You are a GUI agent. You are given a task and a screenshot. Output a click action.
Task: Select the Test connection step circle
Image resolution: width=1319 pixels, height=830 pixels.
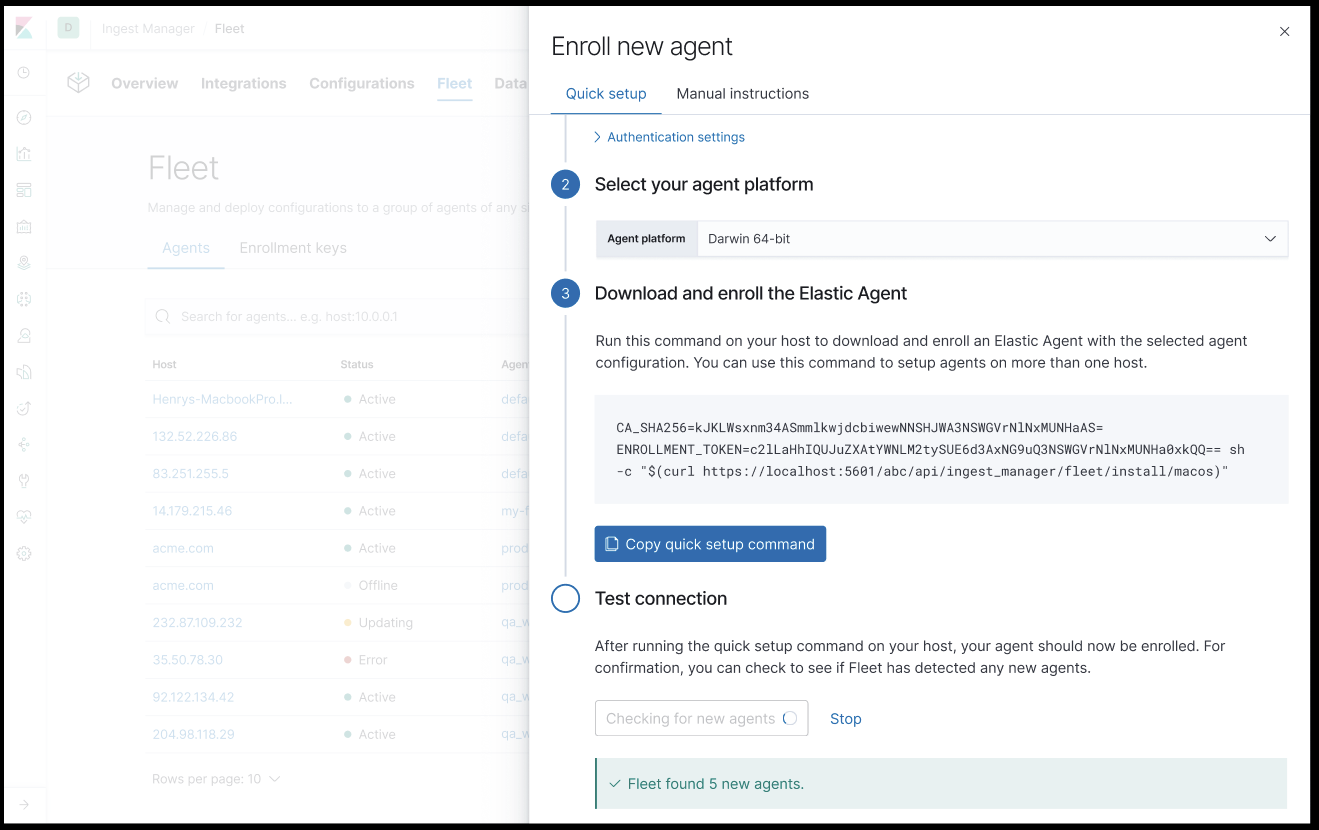point(565,598)
